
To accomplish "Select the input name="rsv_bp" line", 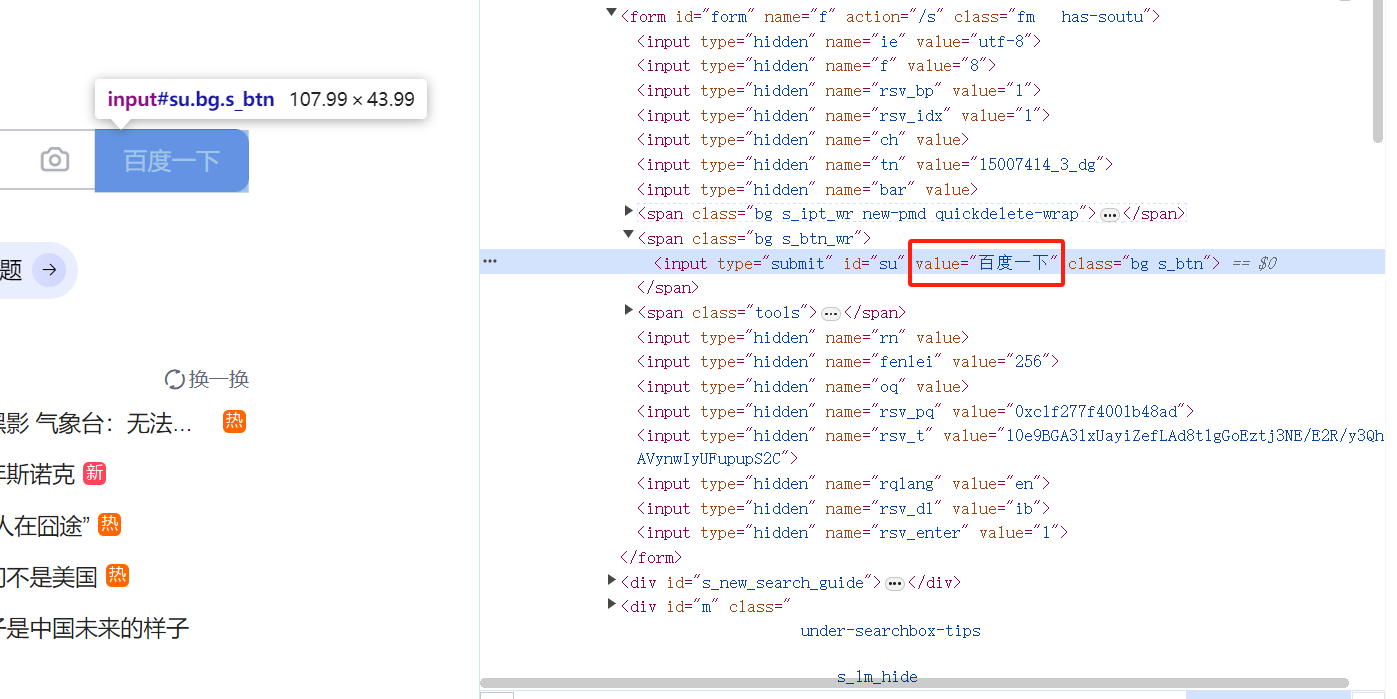I will pos(839,91).
